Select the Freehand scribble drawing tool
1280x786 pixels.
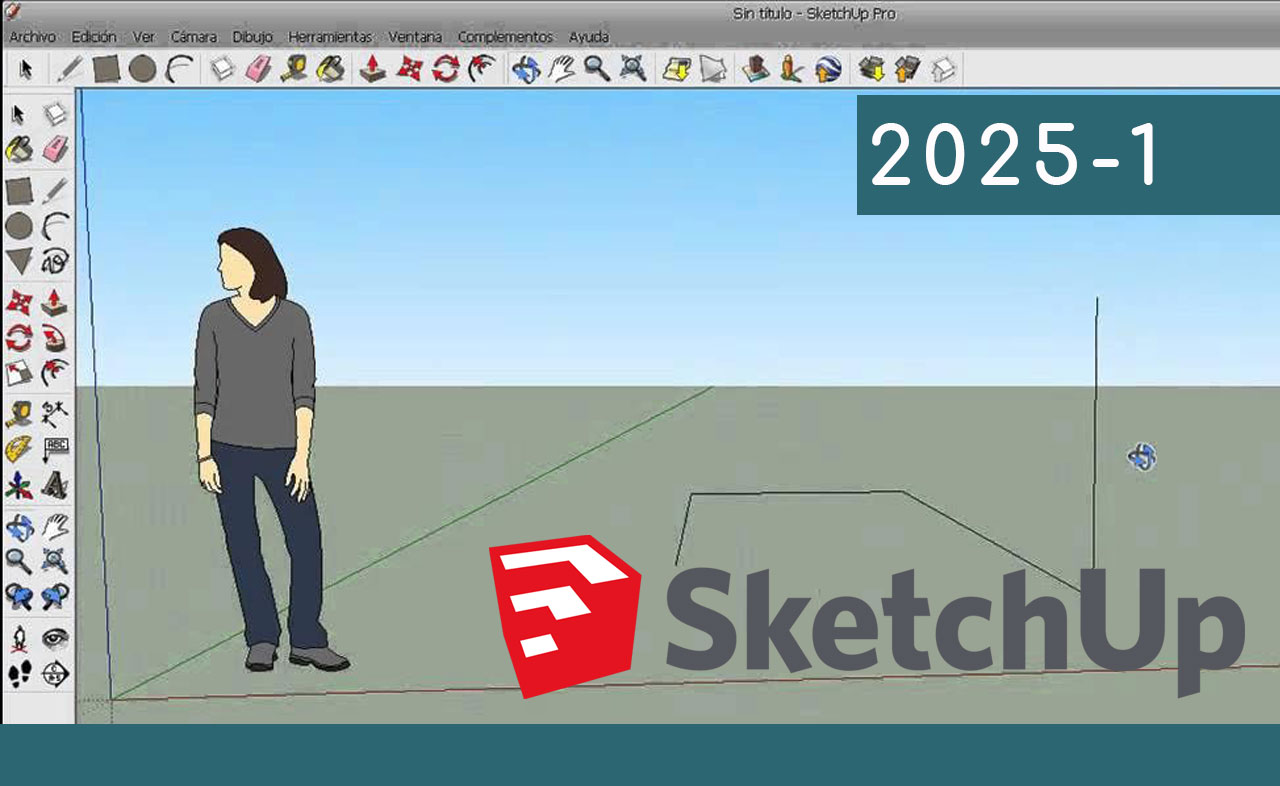[x=56, y=262]
